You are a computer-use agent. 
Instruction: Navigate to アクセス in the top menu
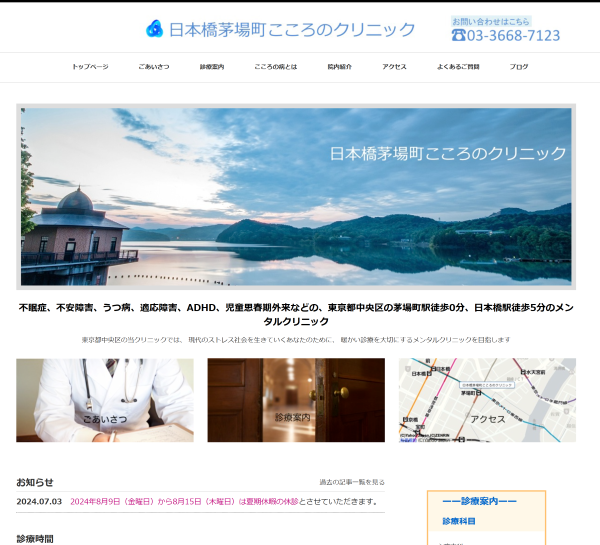pos(394,67)
